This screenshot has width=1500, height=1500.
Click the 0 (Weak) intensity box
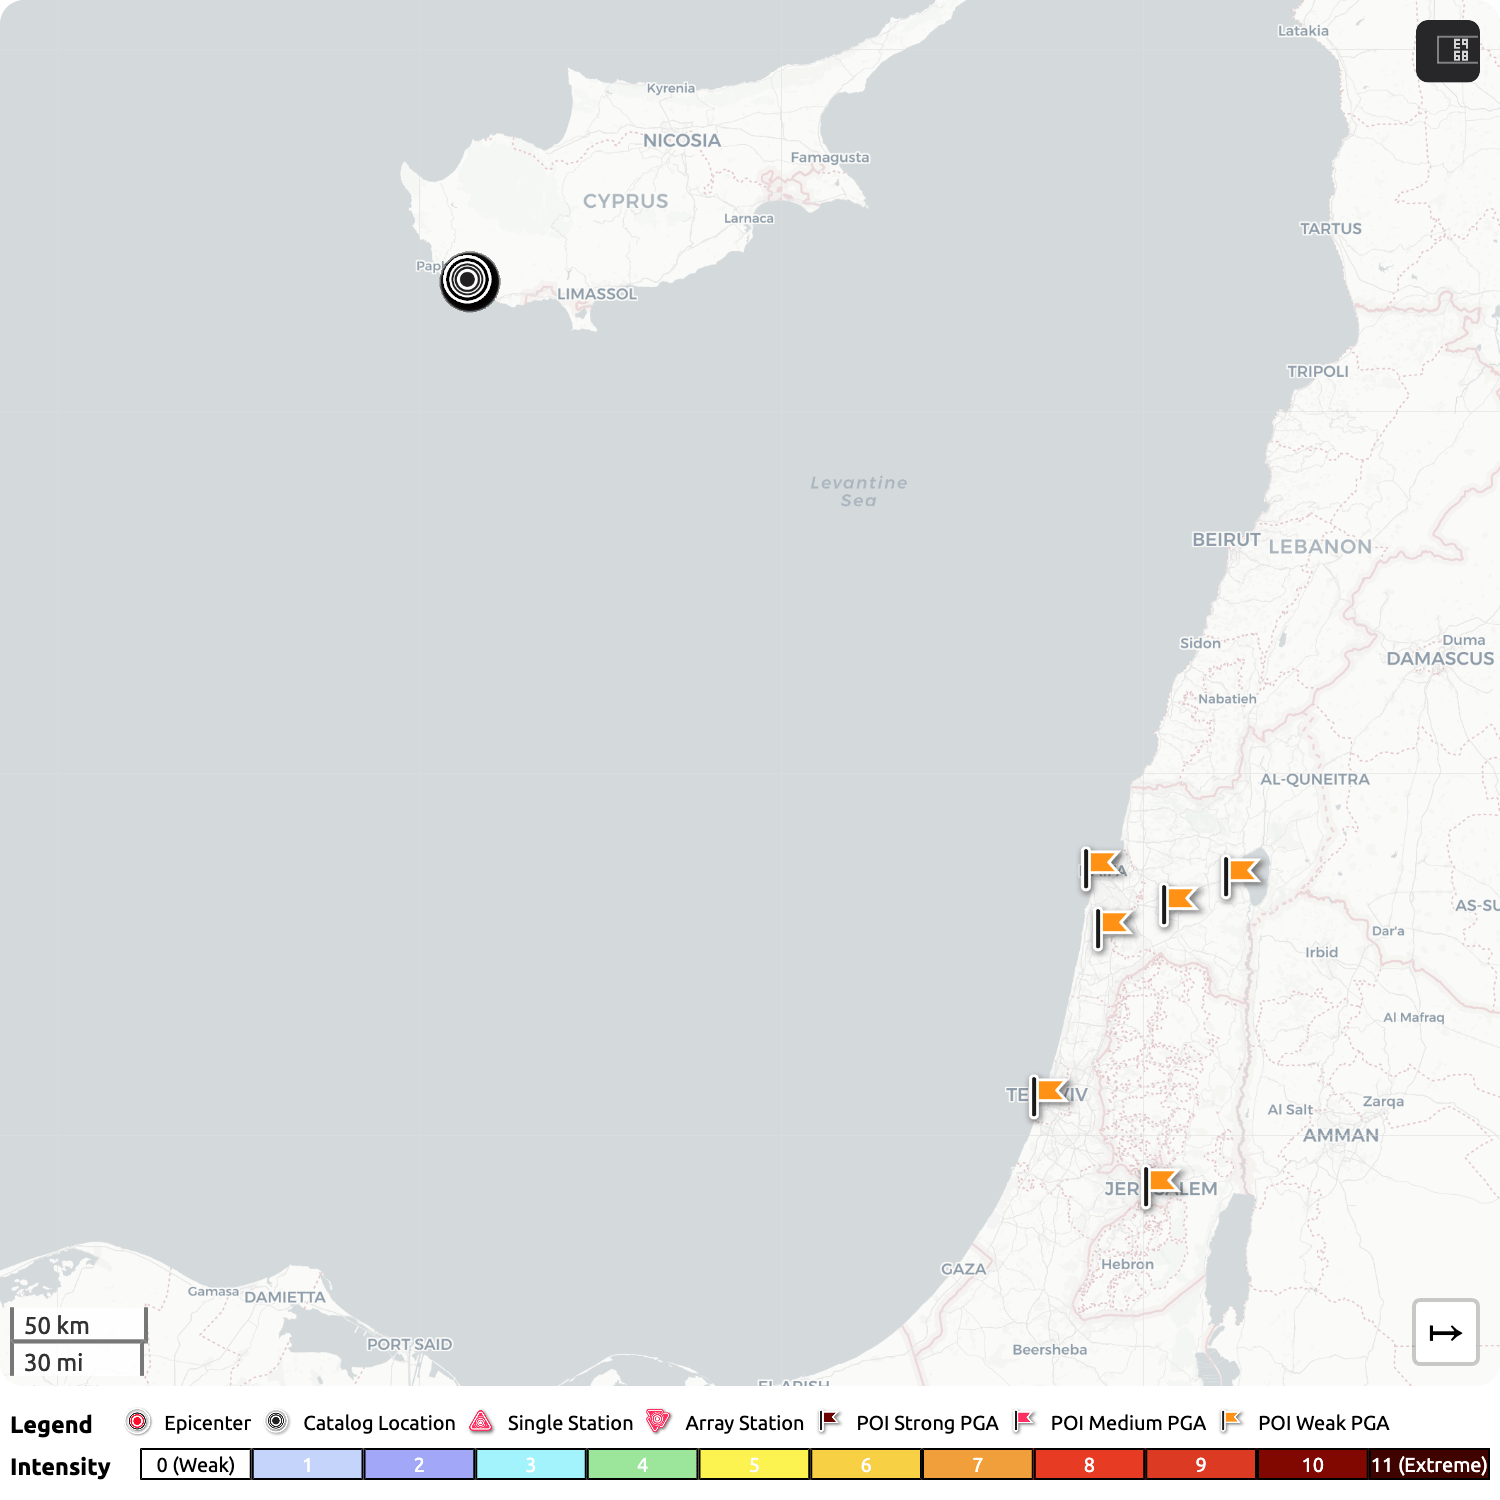196,1465
